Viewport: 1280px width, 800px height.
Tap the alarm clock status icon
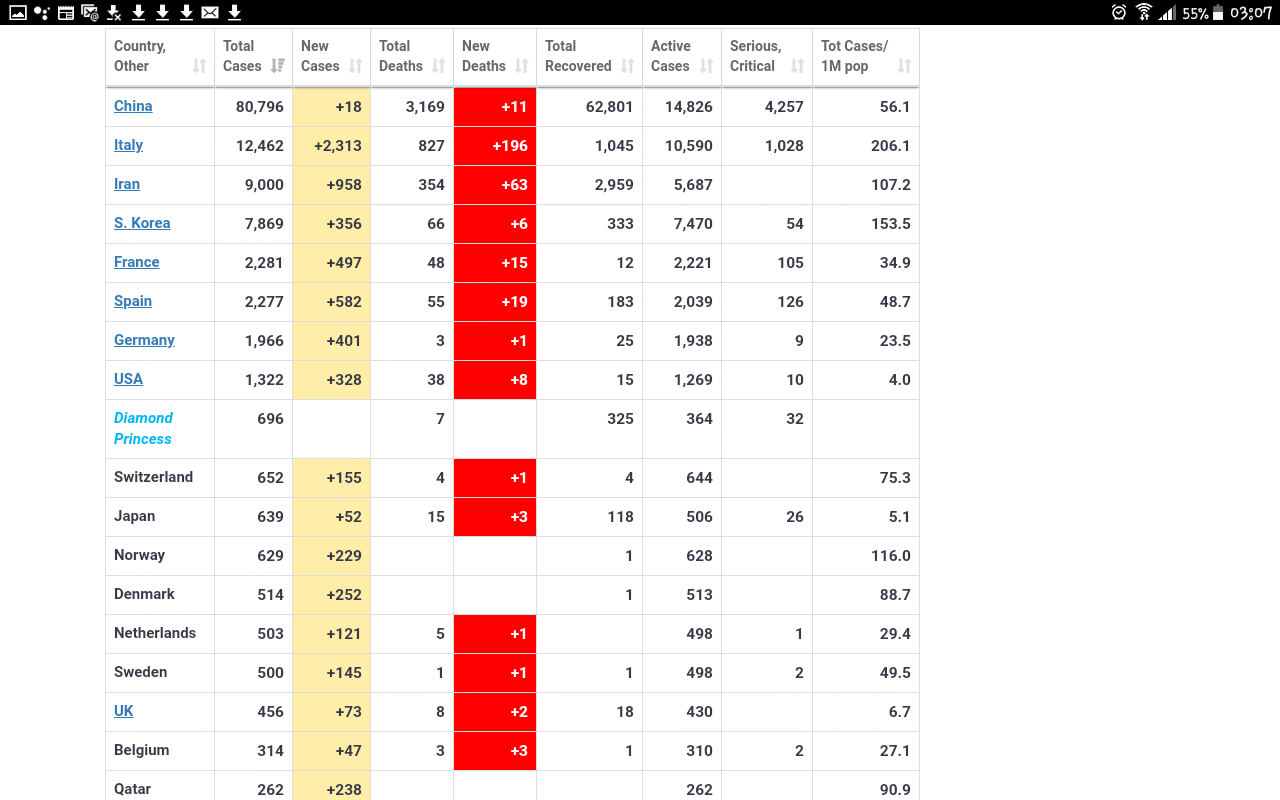pyautogui.click(x=1119, y=12)
